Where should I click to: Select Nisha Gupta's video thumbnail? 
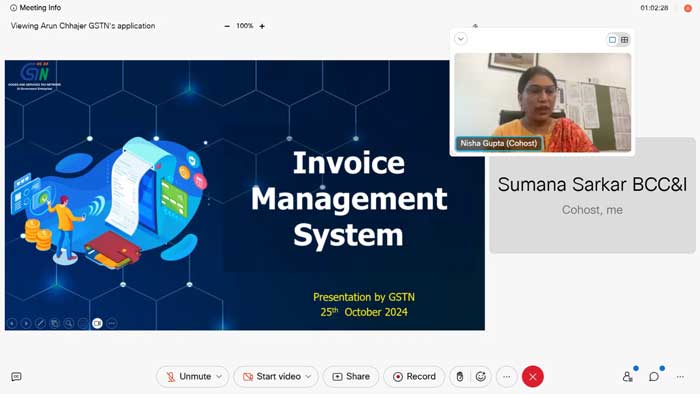click(x=542, y=102)
